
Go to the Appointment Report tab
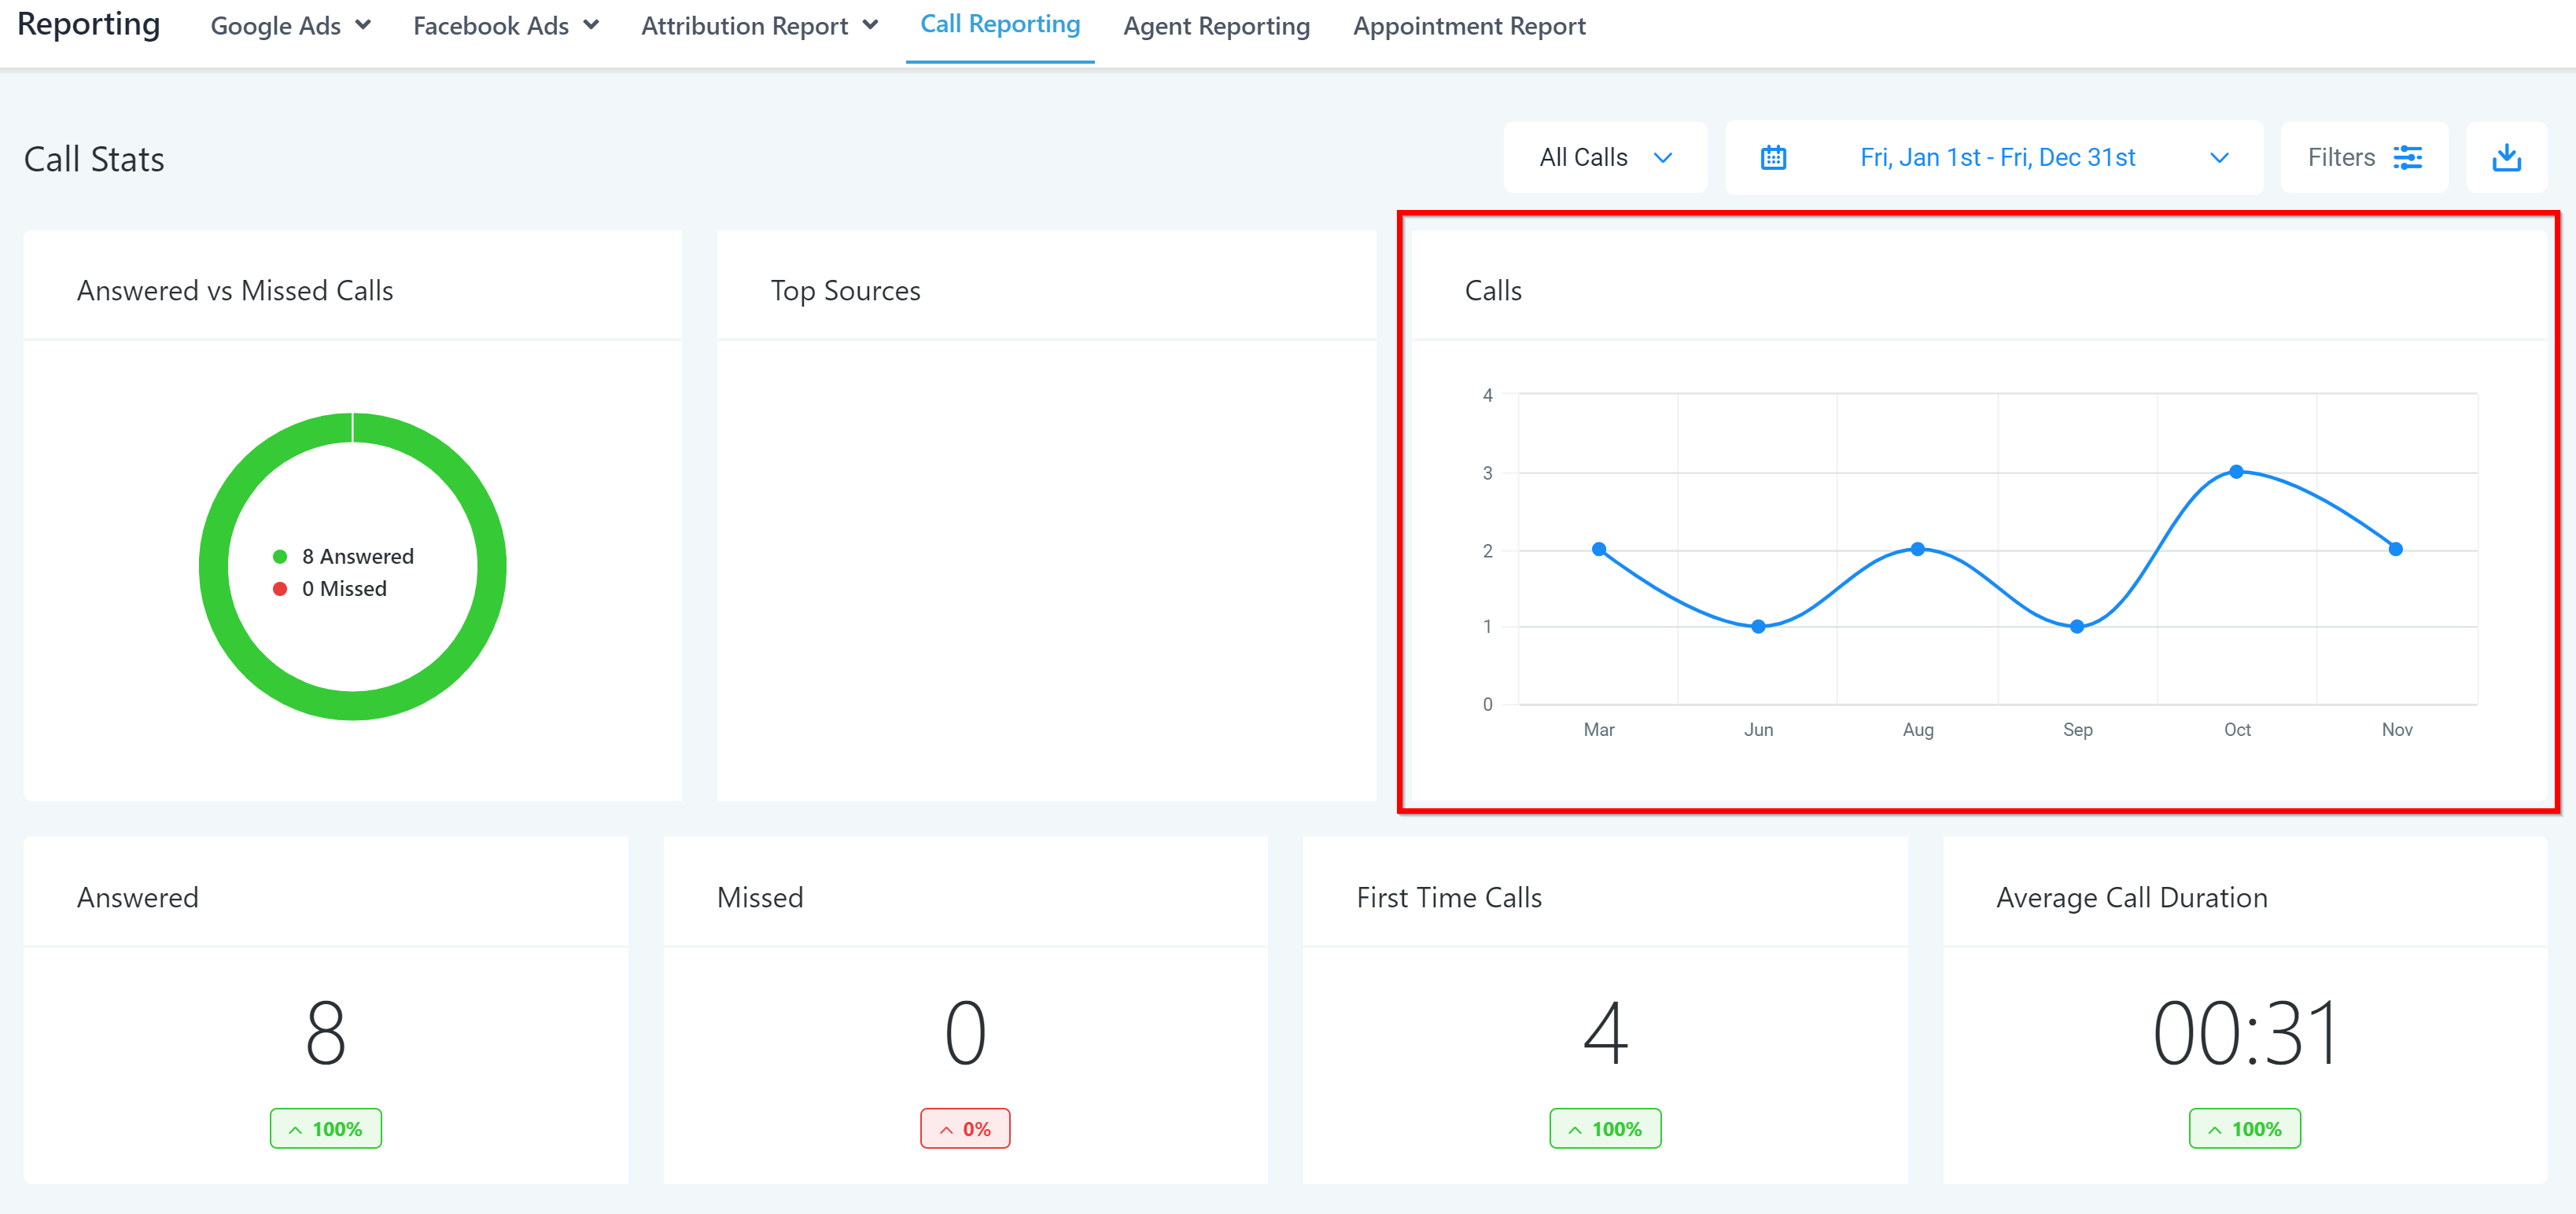[1469, 26]
